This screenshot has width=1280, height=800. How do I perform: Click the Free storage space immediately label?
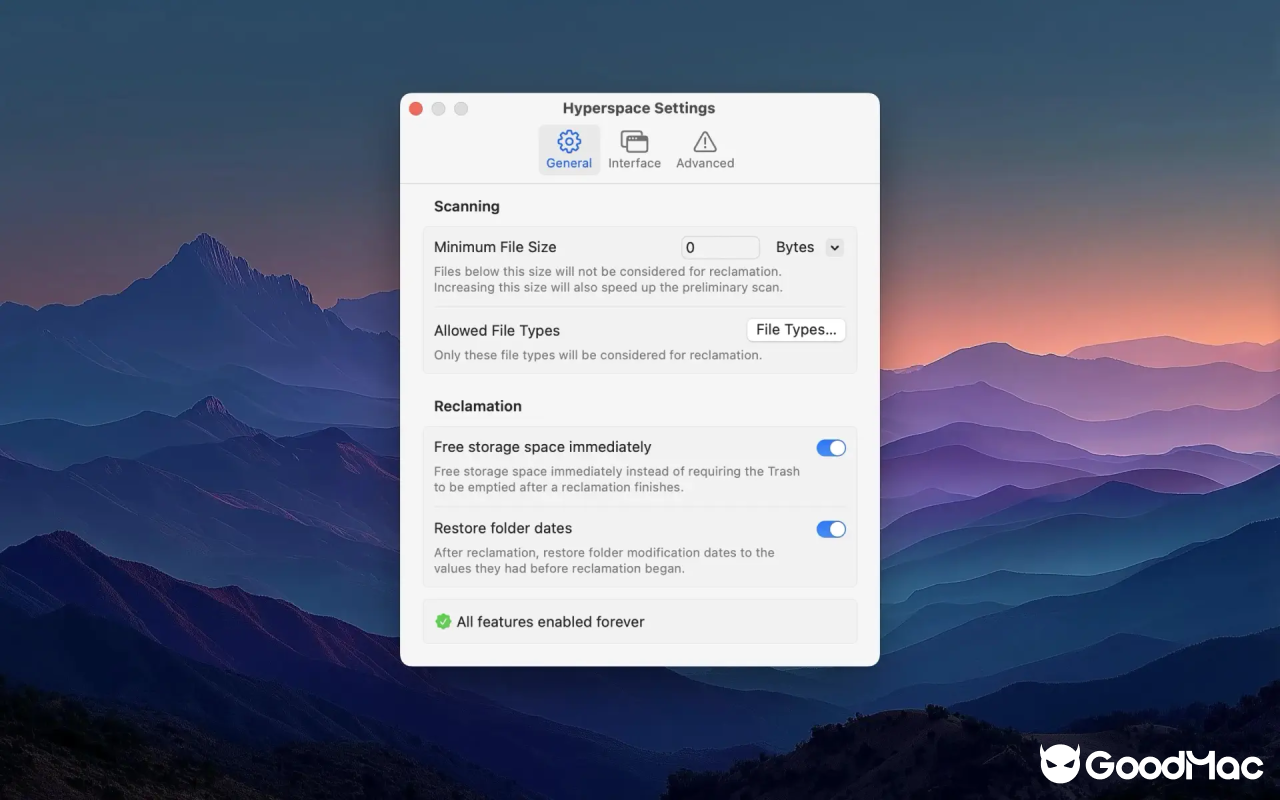543,447
